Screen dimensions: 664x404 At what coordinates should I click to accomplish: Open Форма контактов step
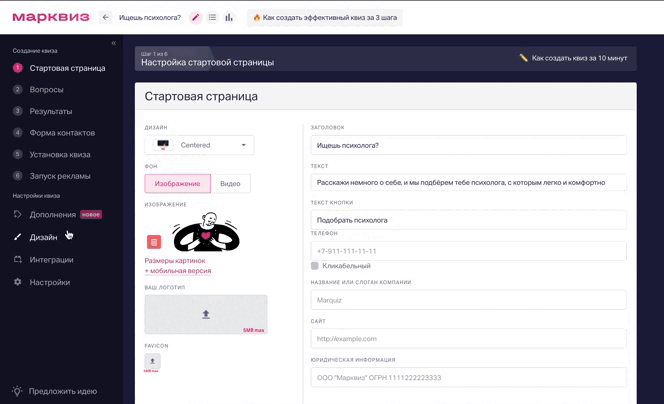point(62,133)
